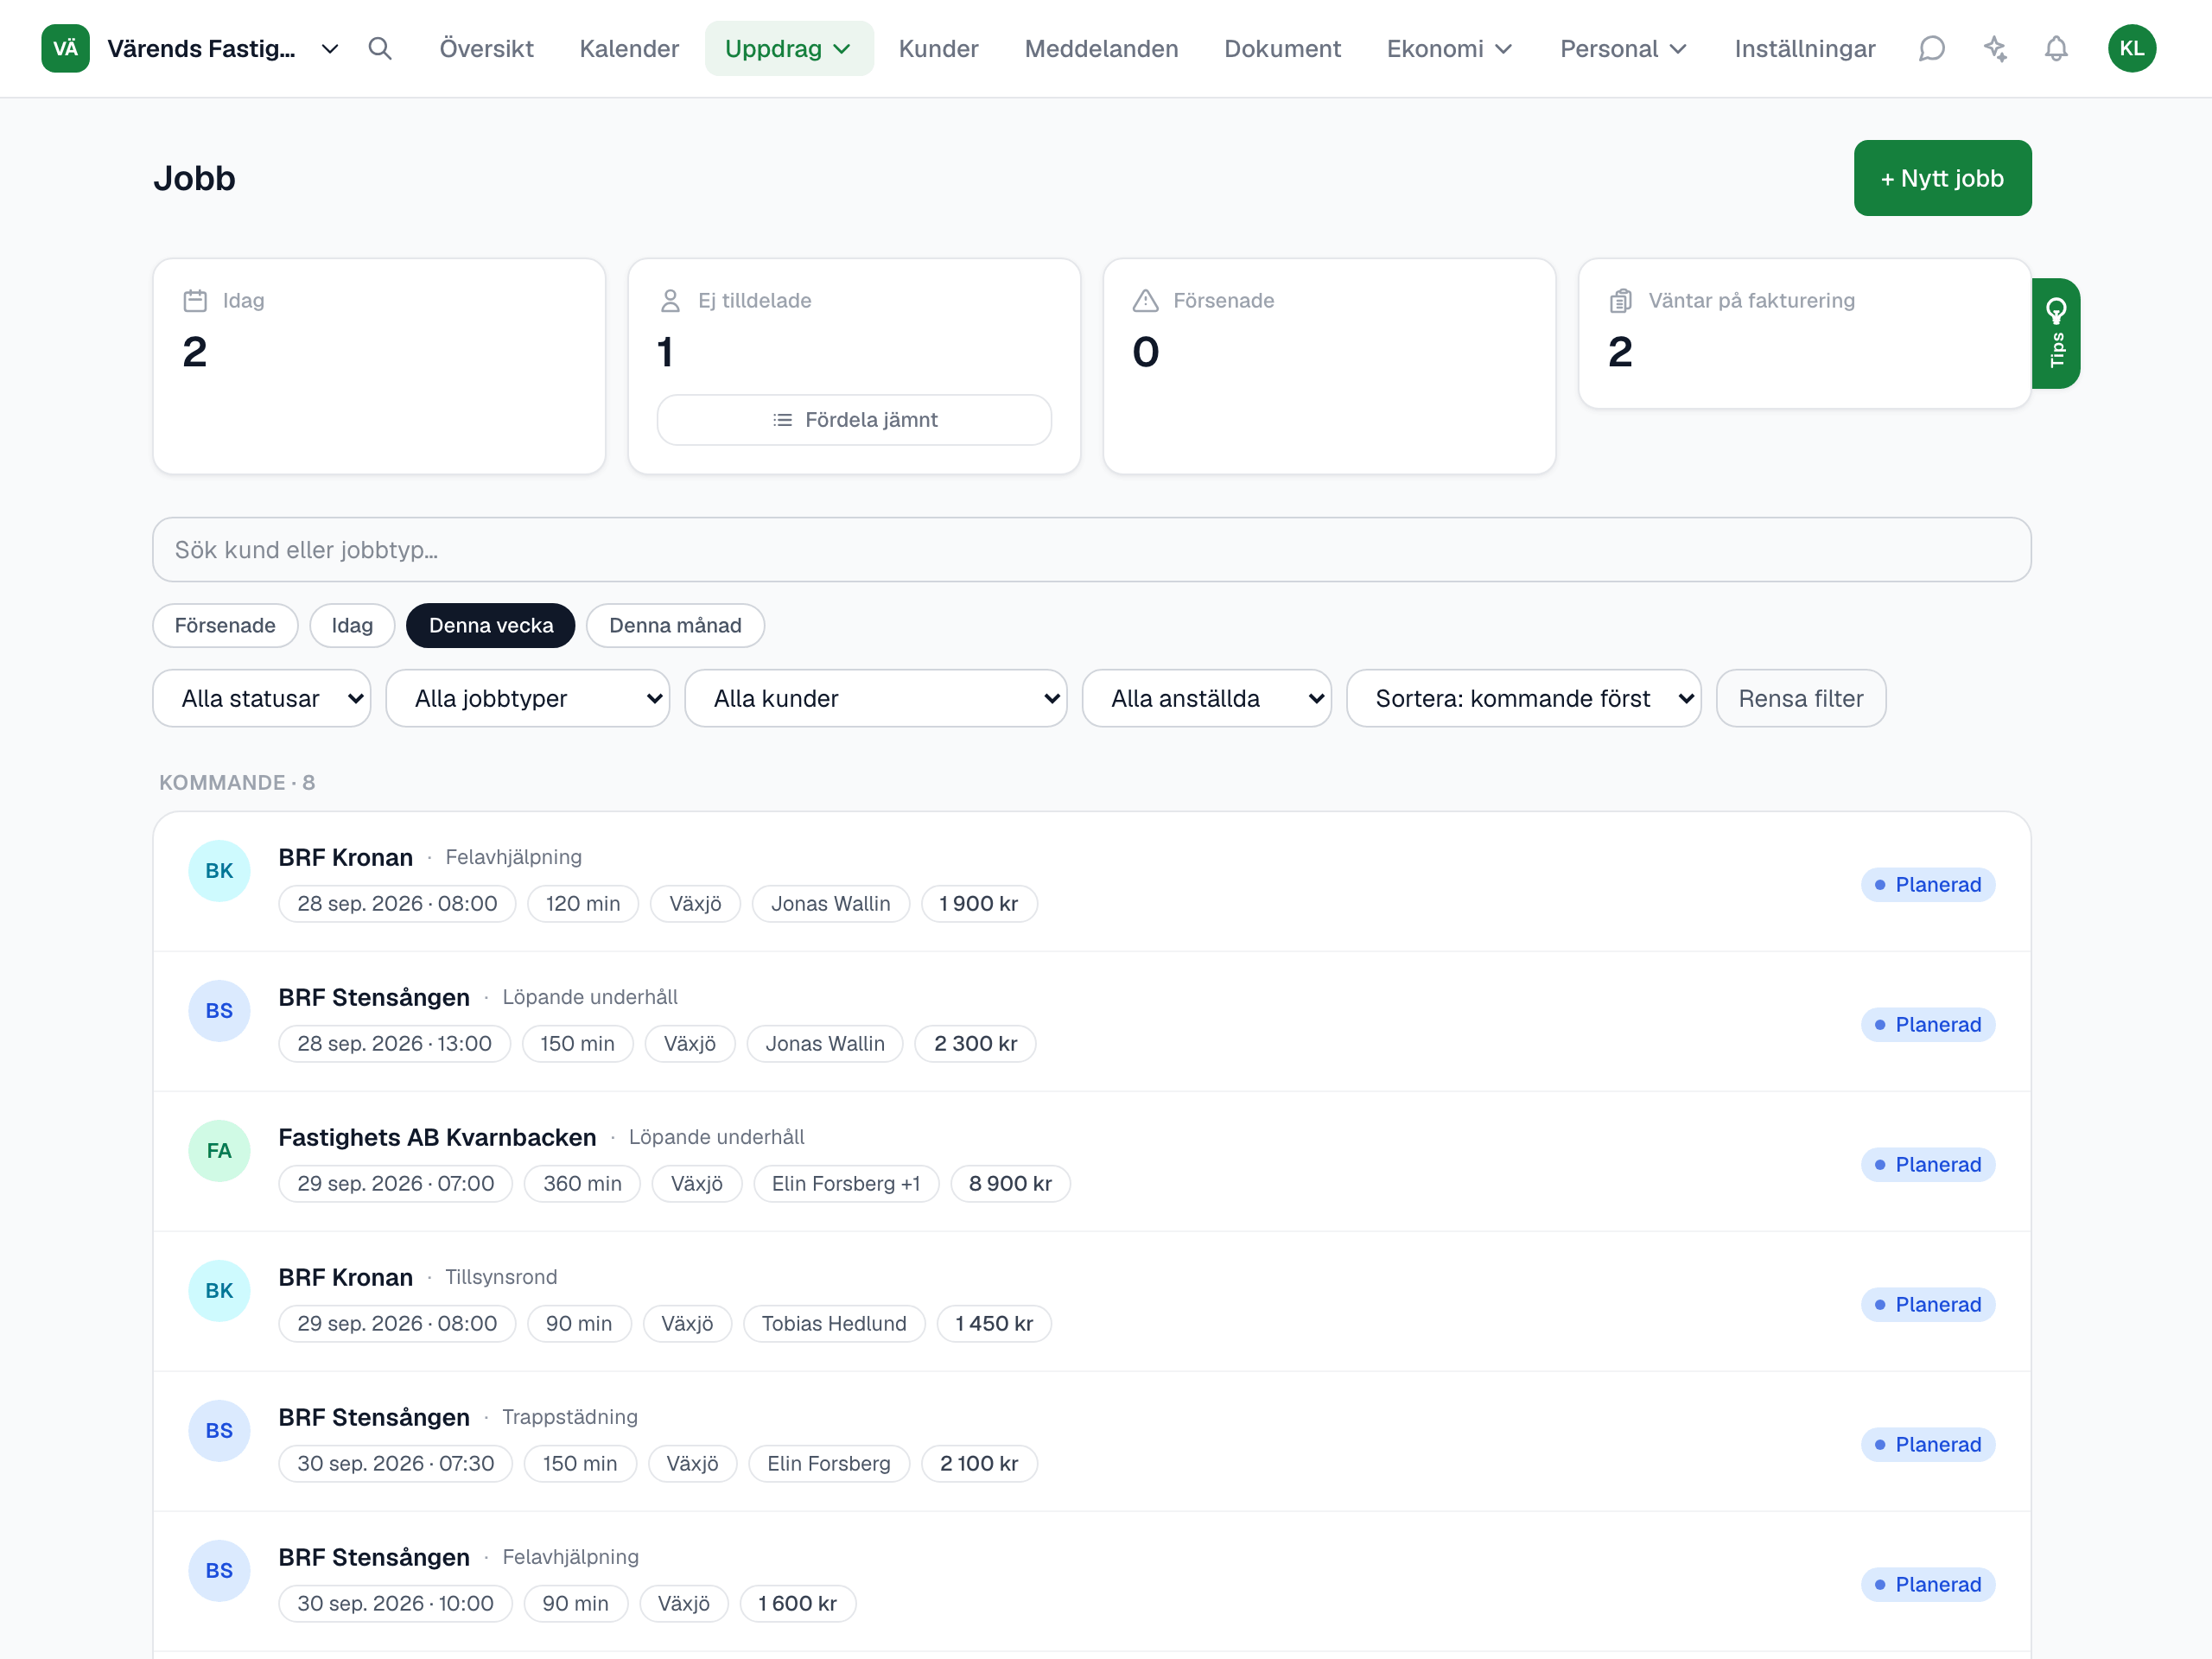Click the BS avatar on Trappstädning row

[x=219, y=1431]
